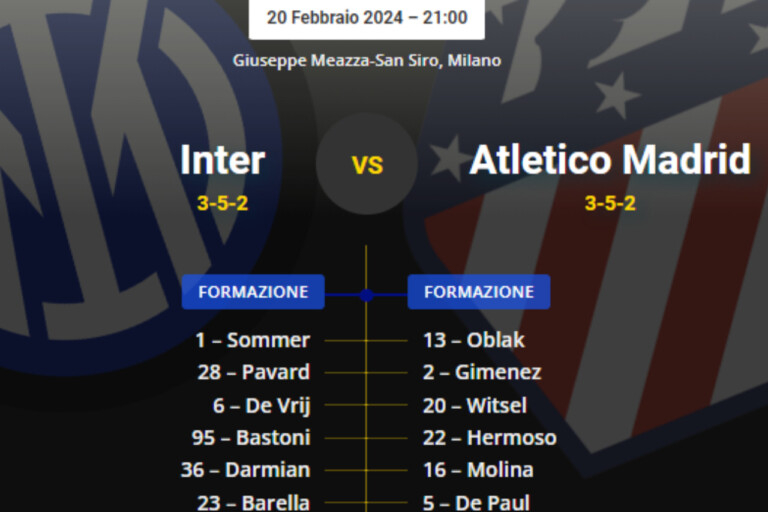
Task: Click player 13 – Oblak
Action: [474, 340]
